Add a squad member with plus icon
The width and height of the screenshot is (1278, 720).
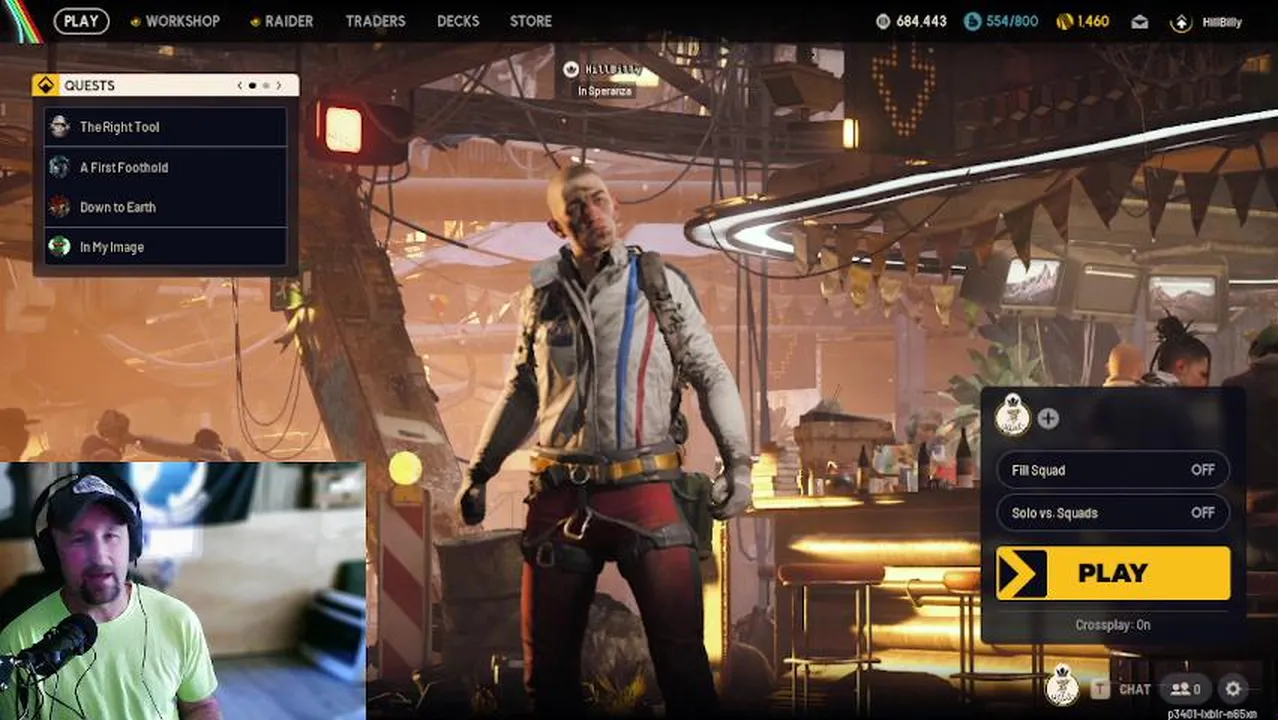(x=1048, y=419)
